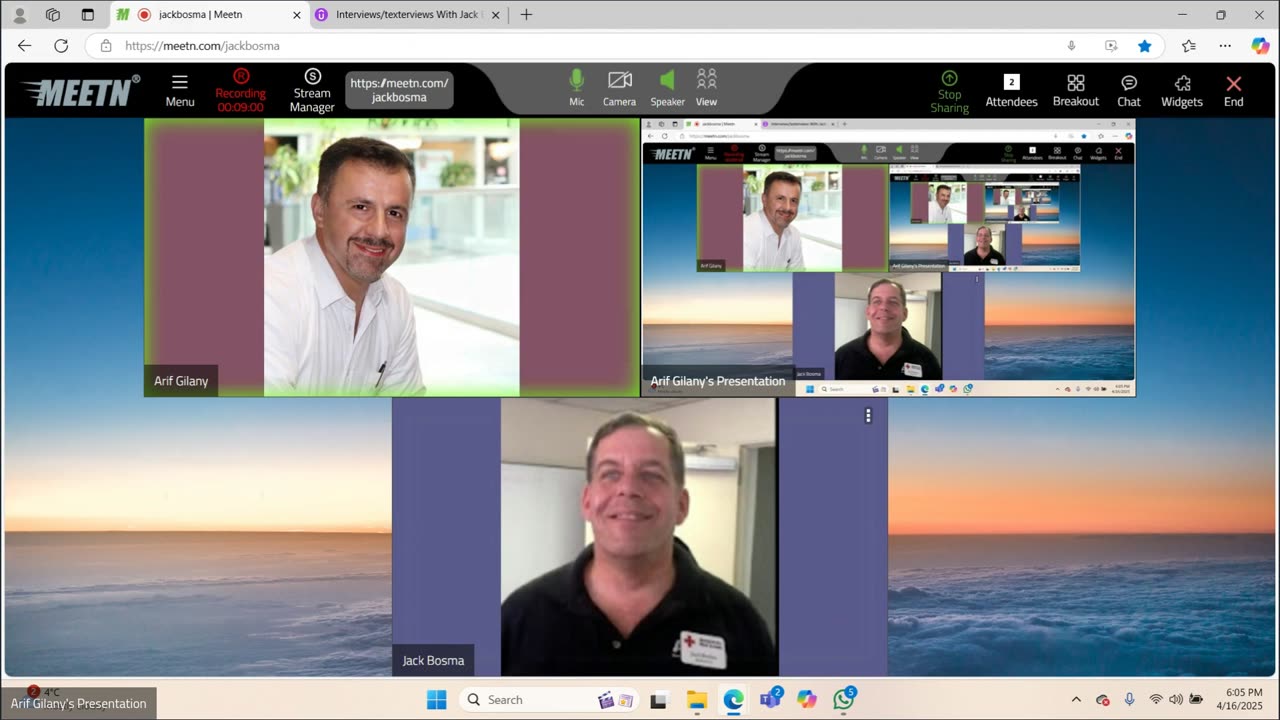
Task: Toggle the Camera on
Action: 619,88
